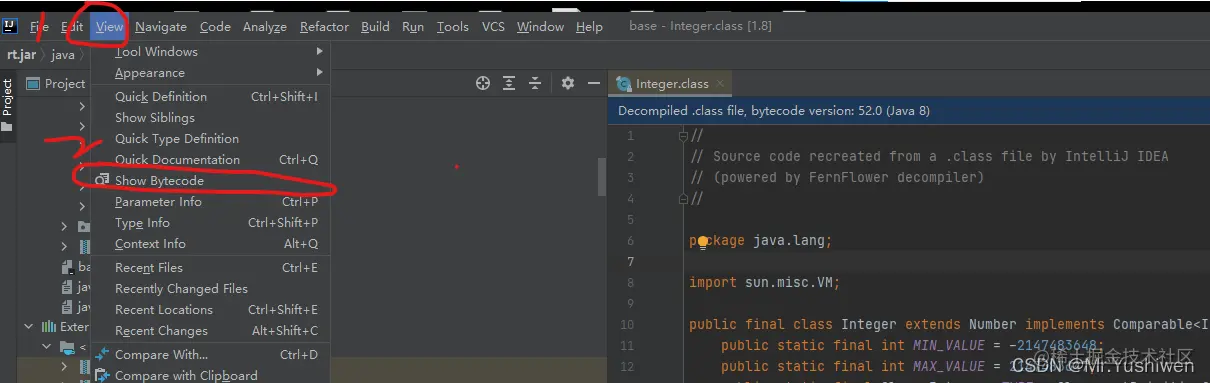Screen dimensions: 1210x383
Task: Expand the Tool Windows submenu
Action: [210, 52]
